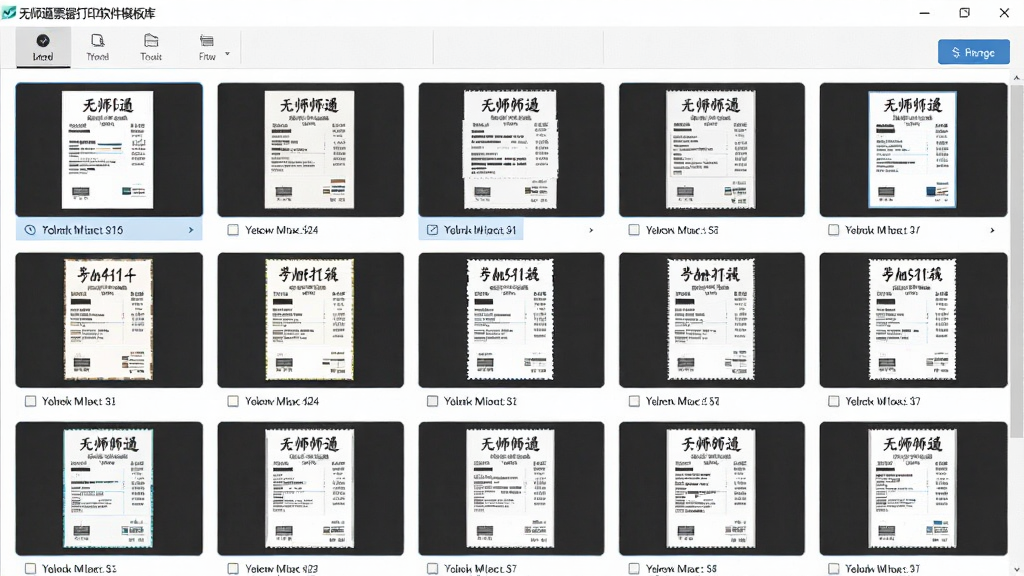Open the bottom-row S8 template thumbnail
1024x576 pixels.
(712, 488)
